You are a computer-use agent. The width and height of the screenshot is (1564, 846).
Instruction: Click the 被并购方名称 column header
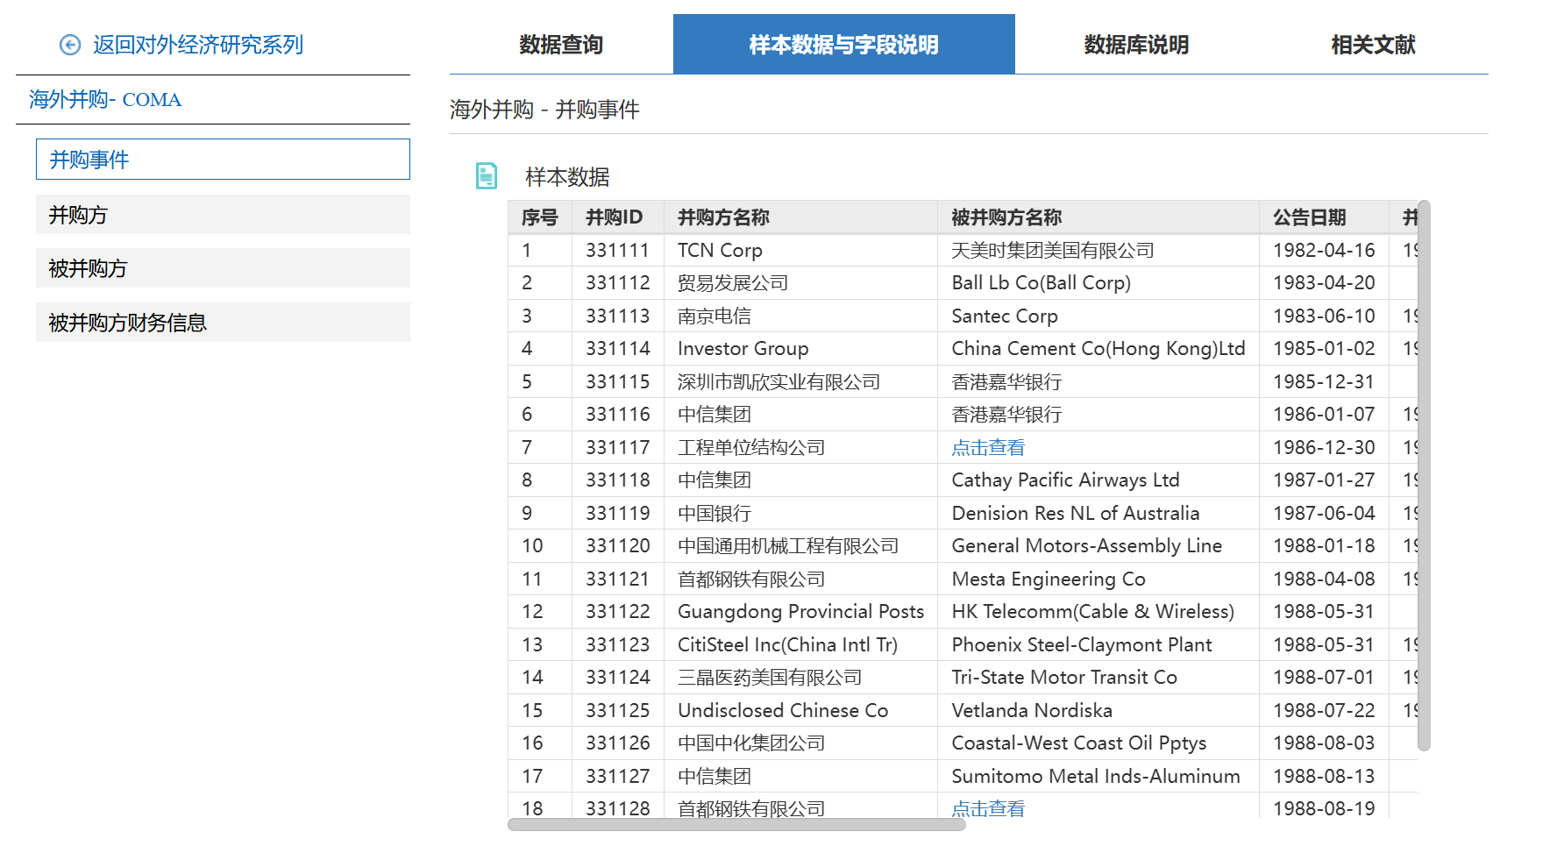[1006, 218]
